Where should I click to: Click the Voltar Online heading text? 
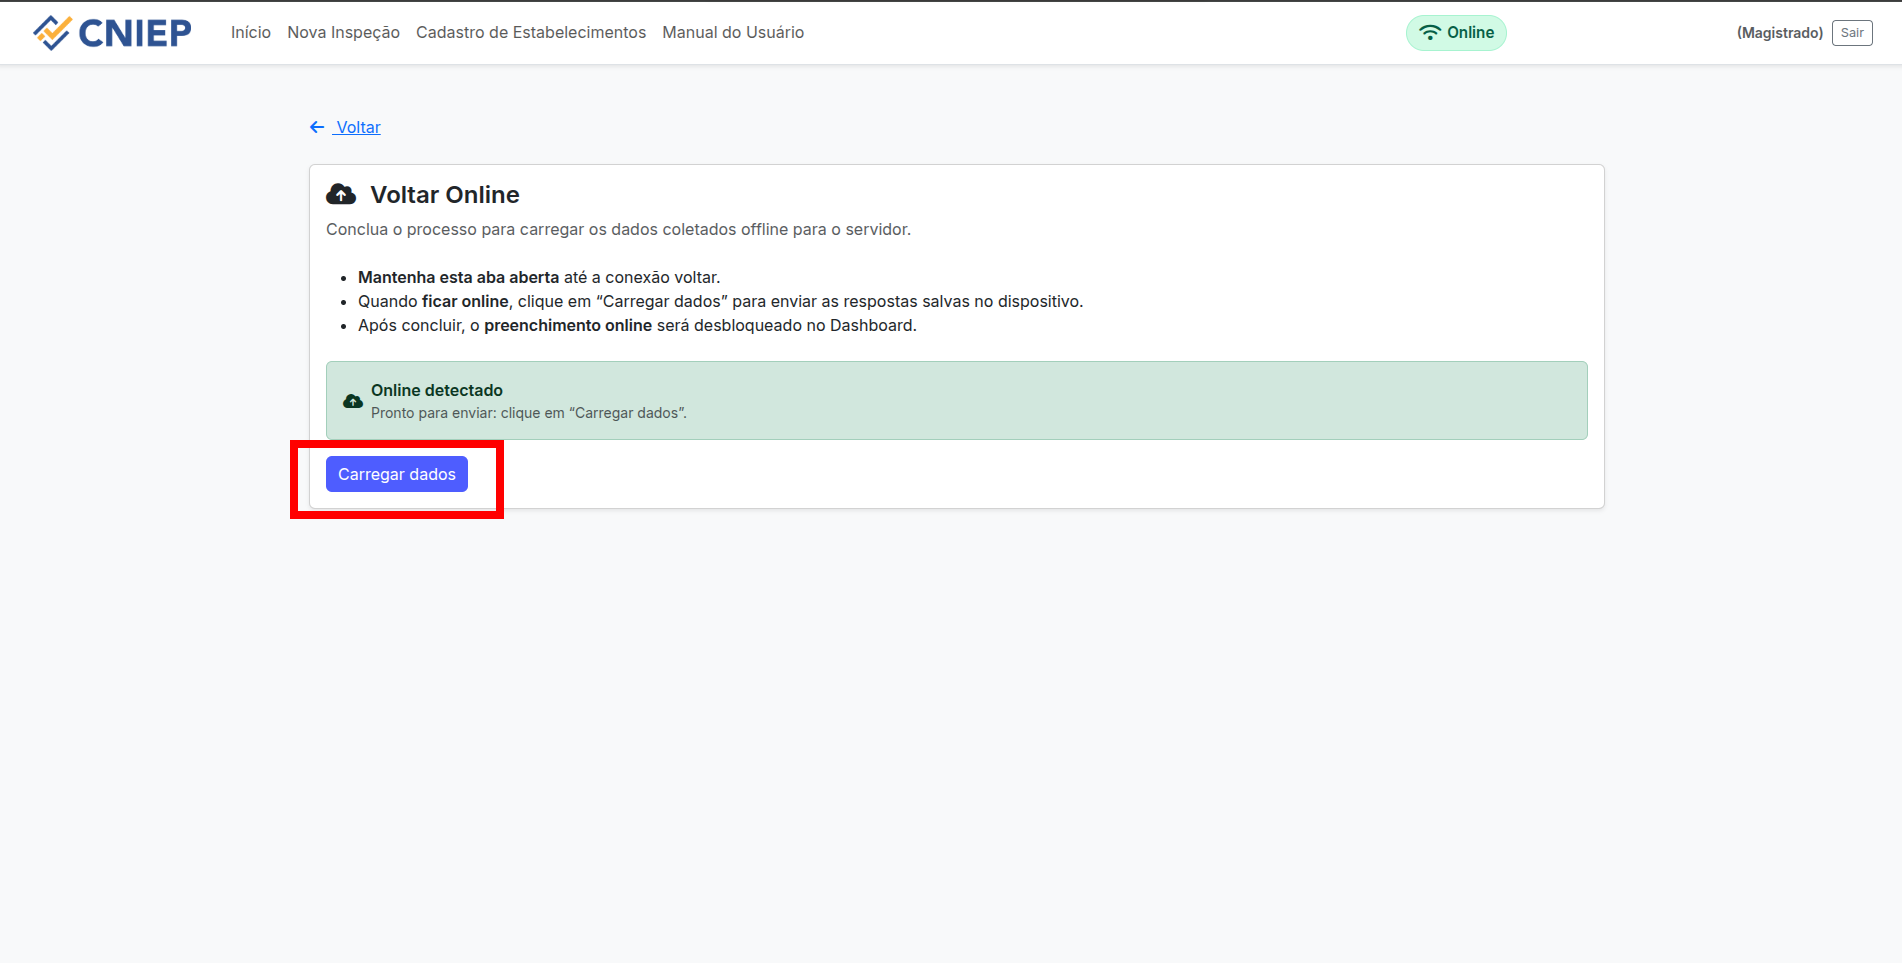[x=445, y=195]
